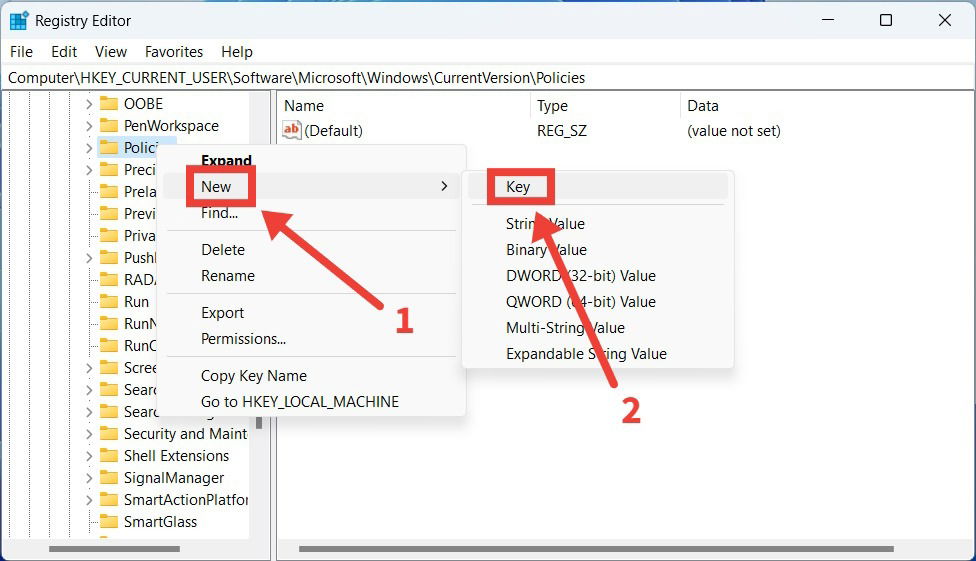Expand the Shell Extensions node
976x561 pixels.
point(89,456)
